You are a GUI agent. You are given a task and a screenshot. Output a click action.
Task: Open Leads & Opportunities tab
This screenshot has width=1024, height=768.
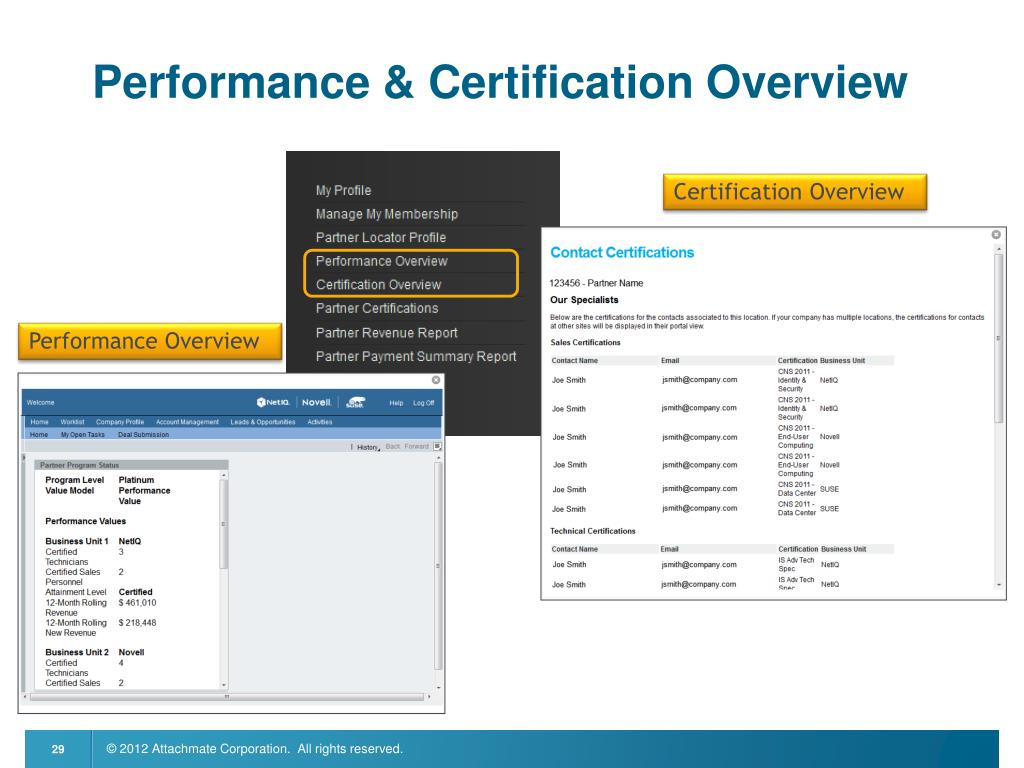coord(263,422)
